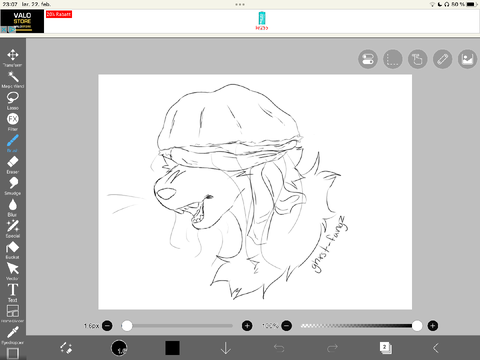Toggle brush and eraser swap icon
Image resolution: width=480 pixels, height=360 pixels.
pos(66,348)
